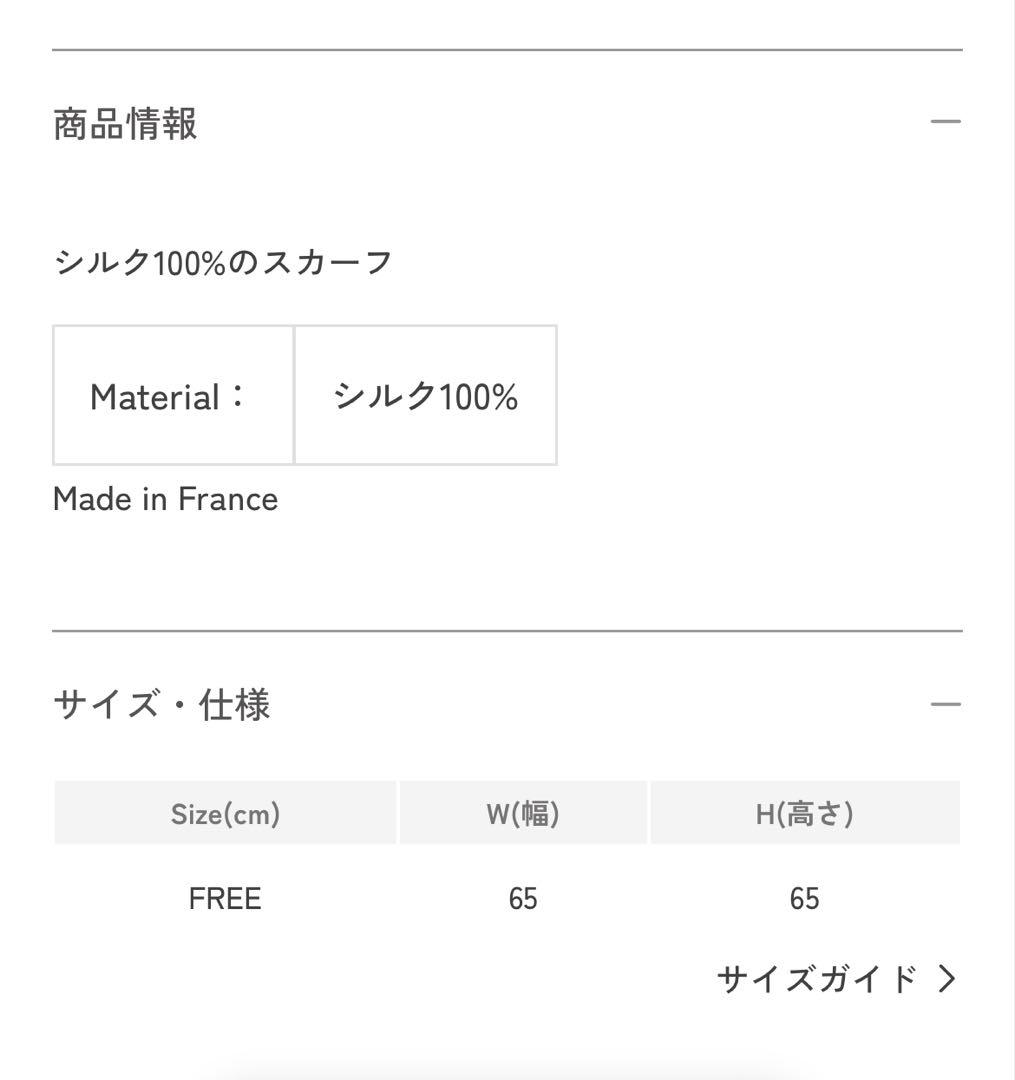
Task: Click the collapse indicator in the product info header
Action: (946, 120)
